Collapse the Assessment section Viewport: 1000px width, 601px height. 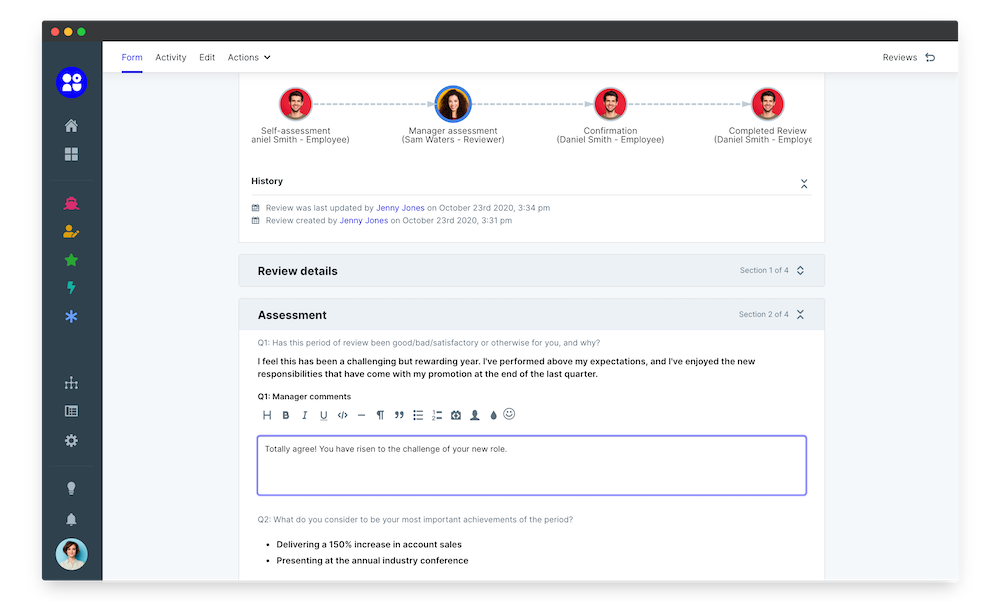click(800, 315)
